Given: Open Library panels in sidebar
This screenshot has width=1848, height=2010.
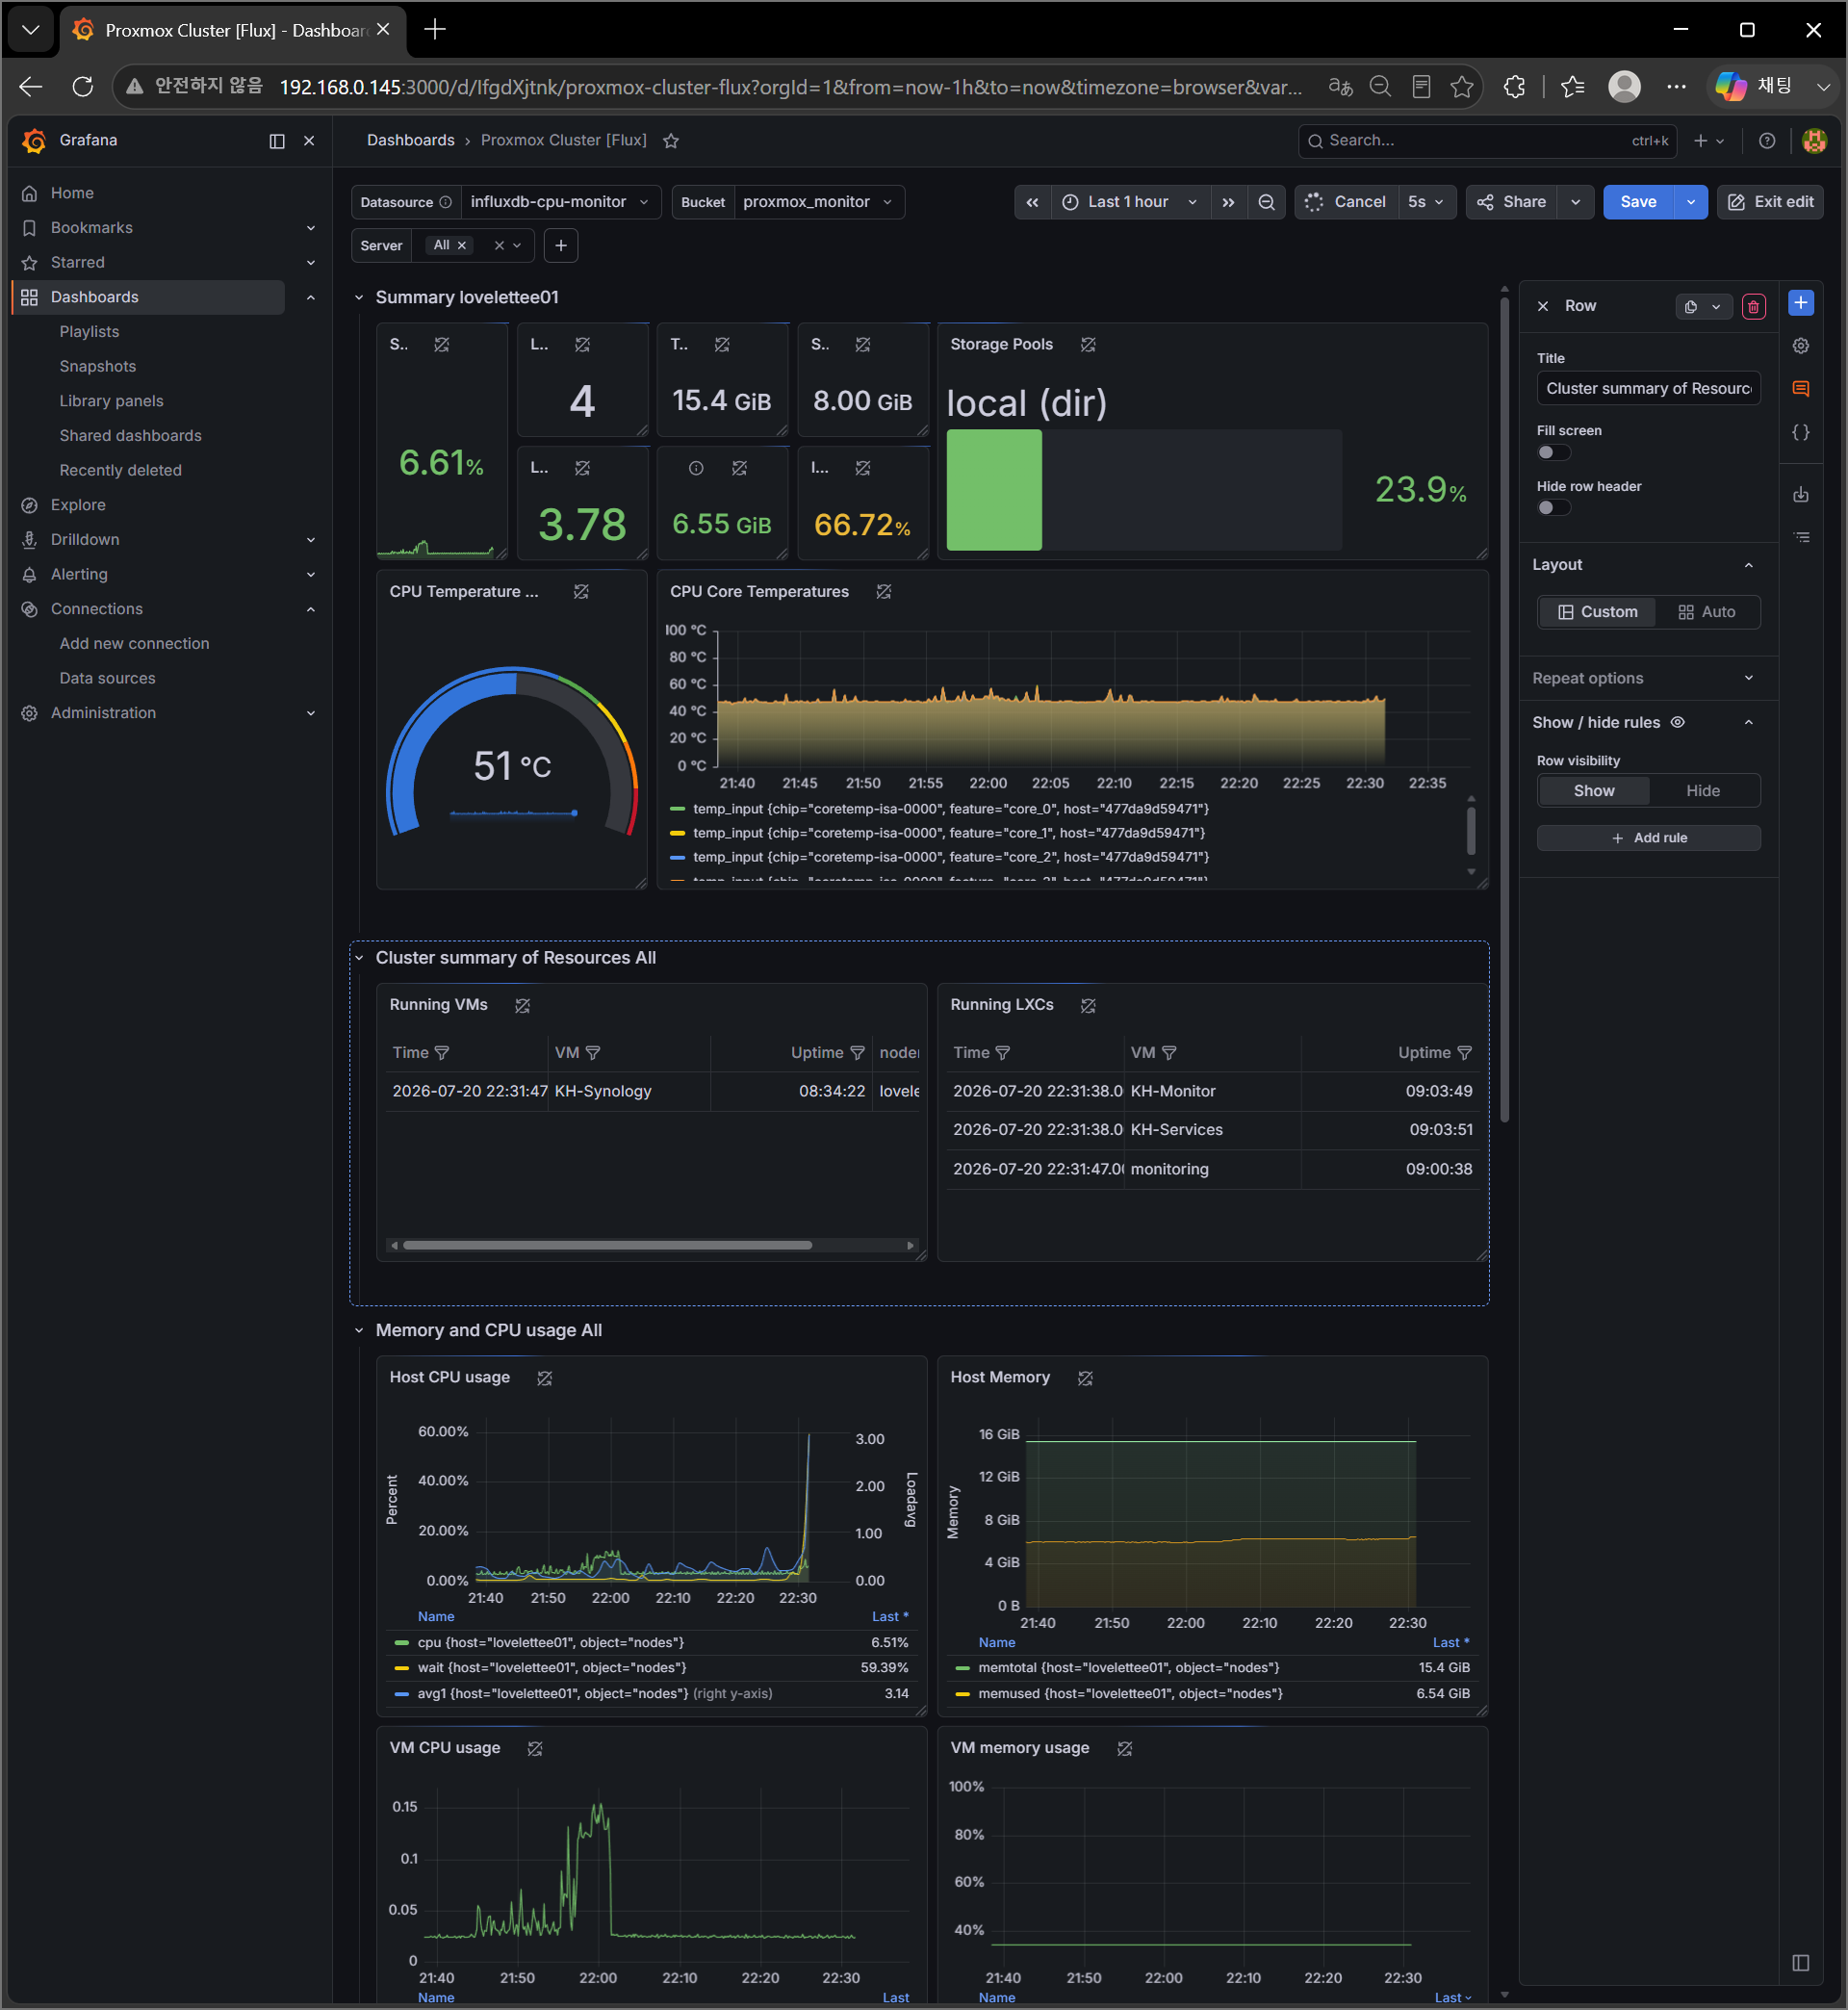Looking at the screenshot, I should click(x=111, y=401).
